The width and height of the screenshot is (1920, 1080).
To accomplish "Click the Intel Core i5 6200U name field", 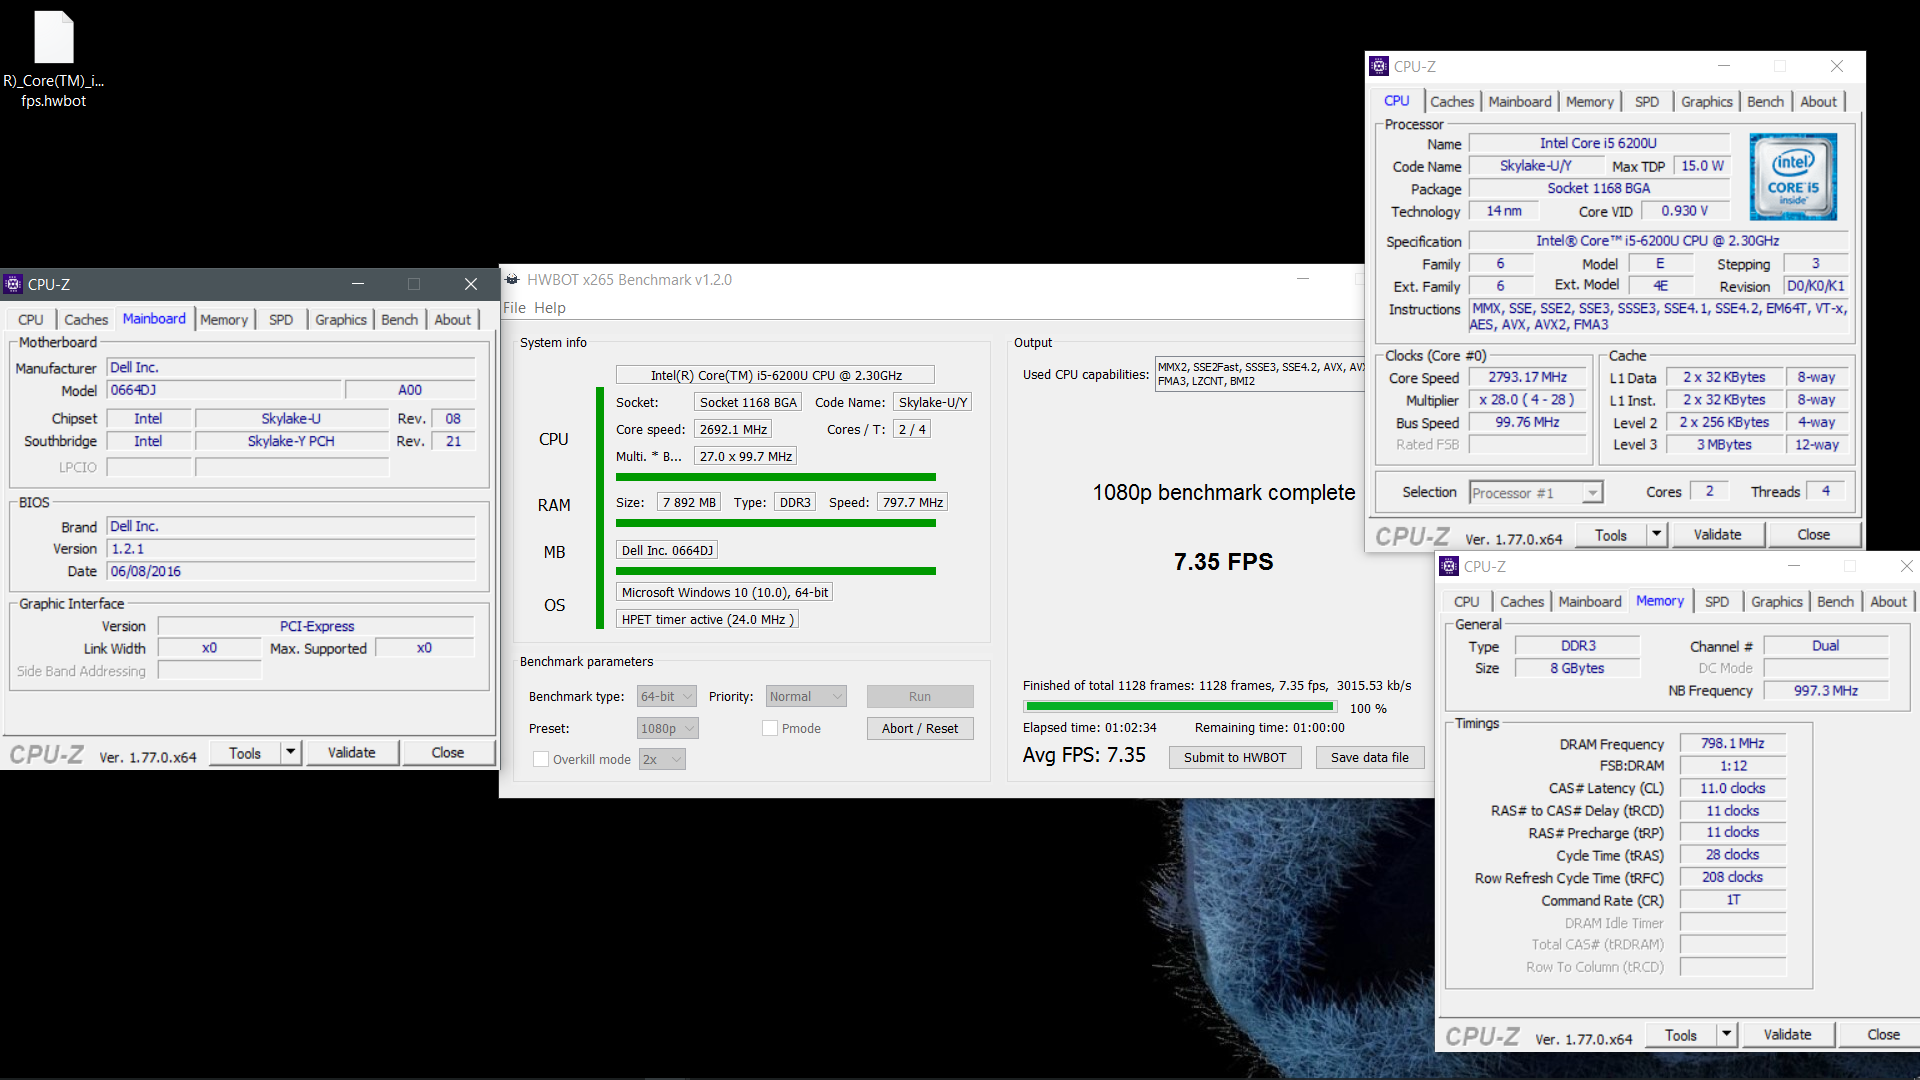I will tap(1598, 143).
